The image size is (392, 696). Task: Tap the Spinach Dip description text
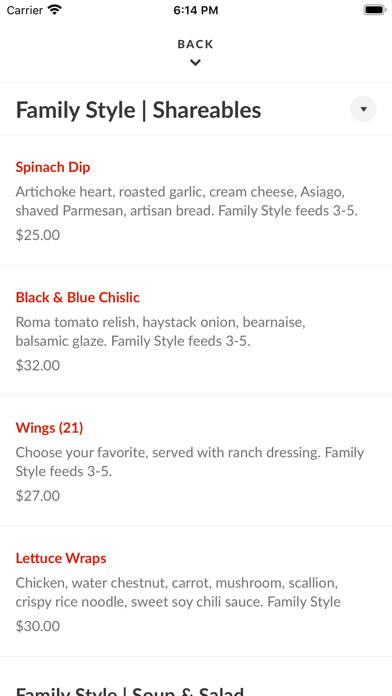coord(186,201)
